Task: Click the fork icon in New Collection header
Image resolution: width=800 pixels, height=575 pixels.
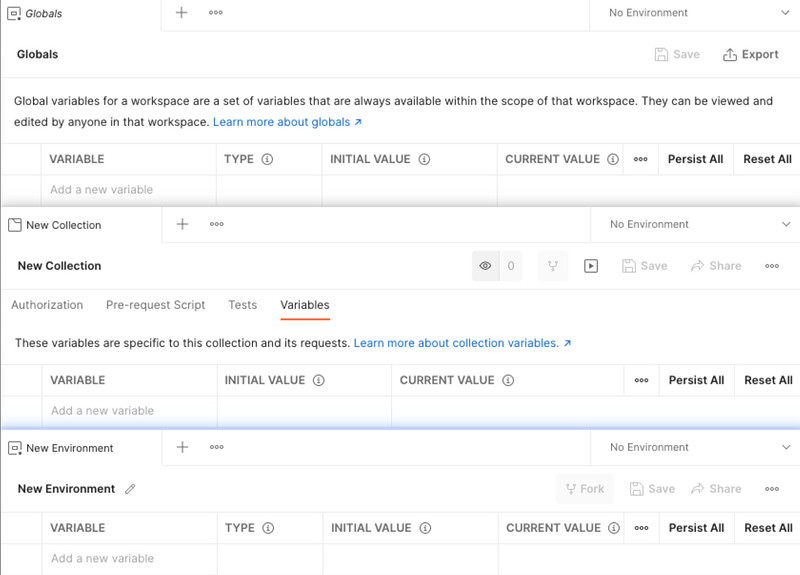Action: 552,266
